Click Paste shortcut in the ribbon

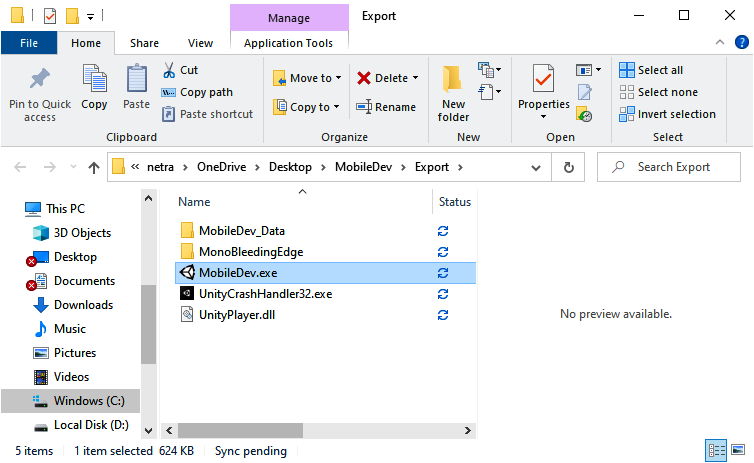(208, 114)
